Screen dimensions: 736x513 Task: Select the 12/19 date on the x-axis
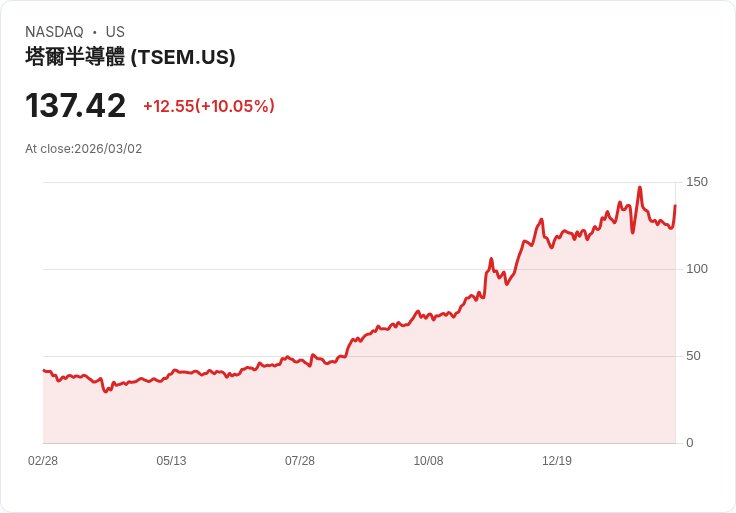557,461
